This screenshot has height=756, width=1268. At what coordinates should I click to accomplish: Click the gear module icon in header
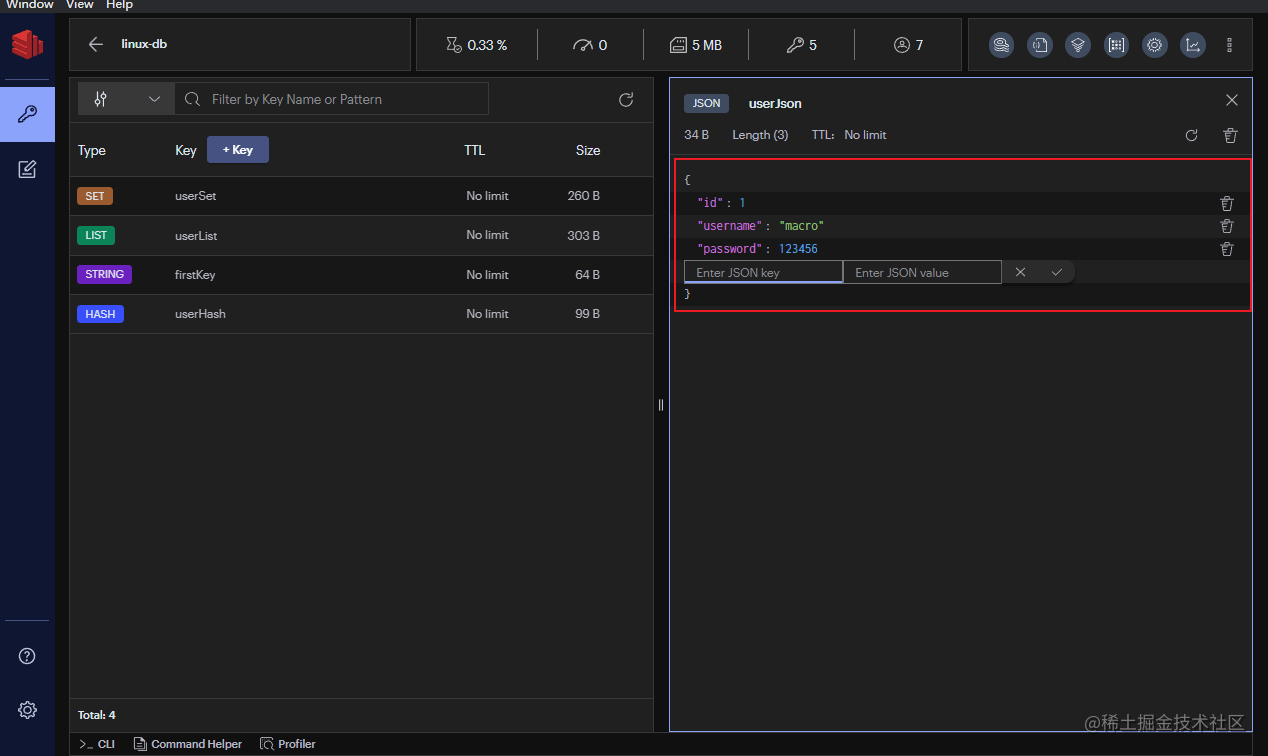coord(1155,45)
